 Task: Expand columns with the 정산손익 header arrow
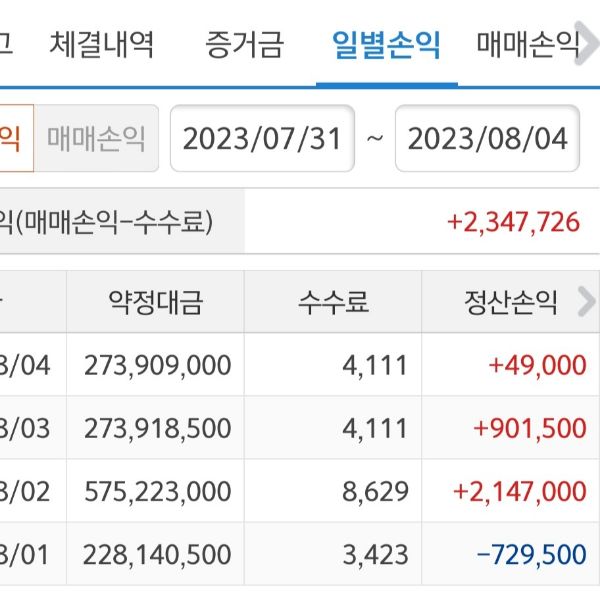point(587,302)
